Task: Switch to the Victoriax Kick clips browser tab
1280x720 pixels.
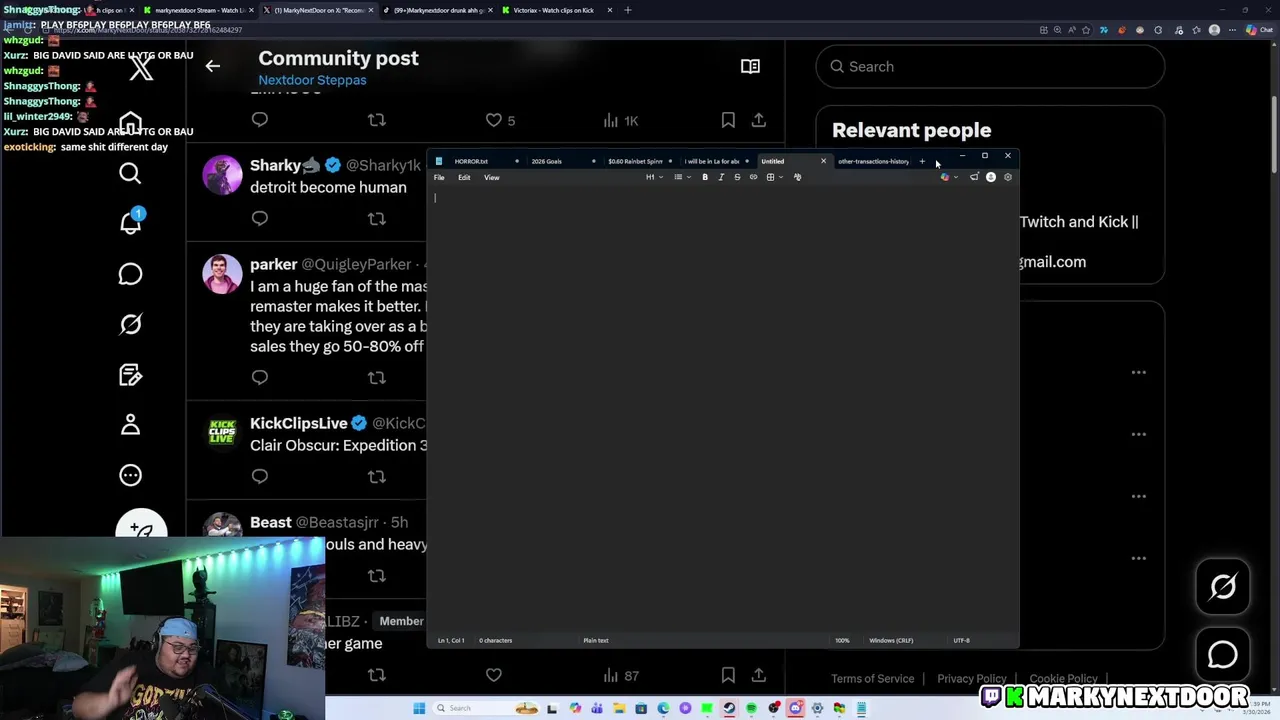Action: [x=558, y=10]
